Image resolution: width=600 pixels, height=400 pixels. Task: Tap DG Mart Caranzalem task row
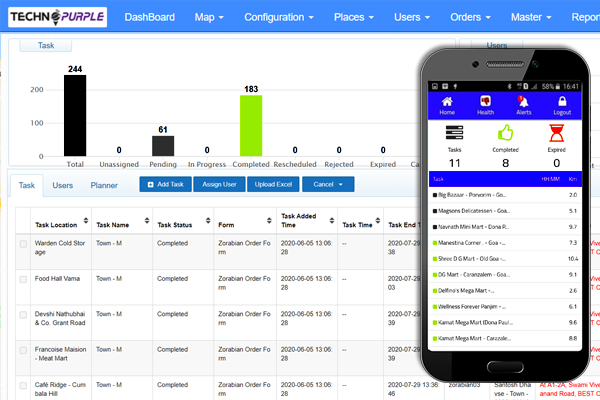point(505,275)
